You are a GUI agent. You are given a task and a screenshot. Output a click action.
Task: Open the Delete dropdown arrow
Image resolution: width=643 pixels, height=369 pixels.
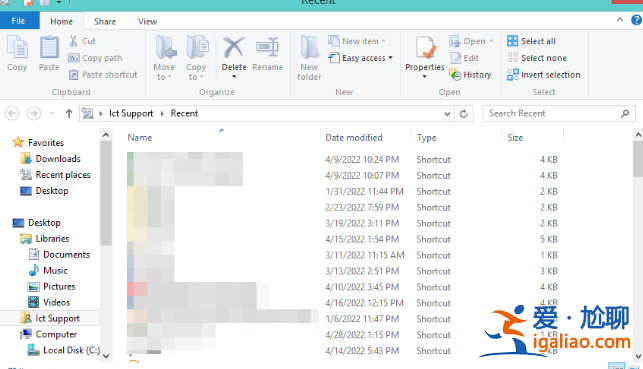pos(234,76)
